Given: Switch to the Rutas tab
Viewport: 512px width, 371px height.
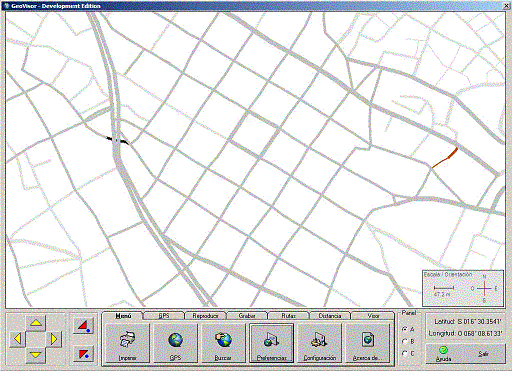Looking at the screenshot, I should point(288,316).
